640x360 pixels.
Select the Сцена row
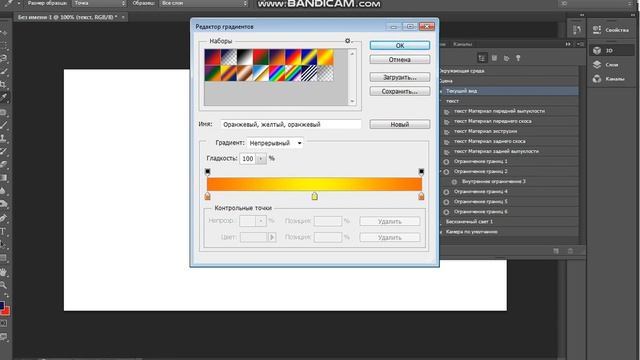[509, 81]
